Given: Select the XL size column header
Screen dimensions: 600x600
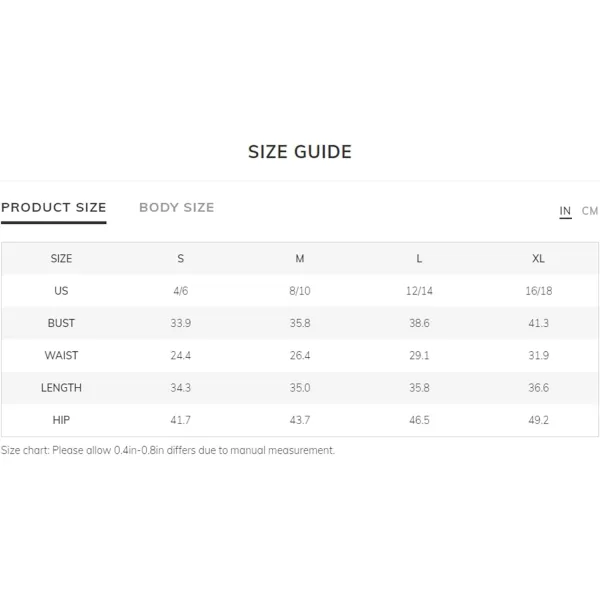Looking at the screenshot, I should pyautogui.click(x=538, y=259).
